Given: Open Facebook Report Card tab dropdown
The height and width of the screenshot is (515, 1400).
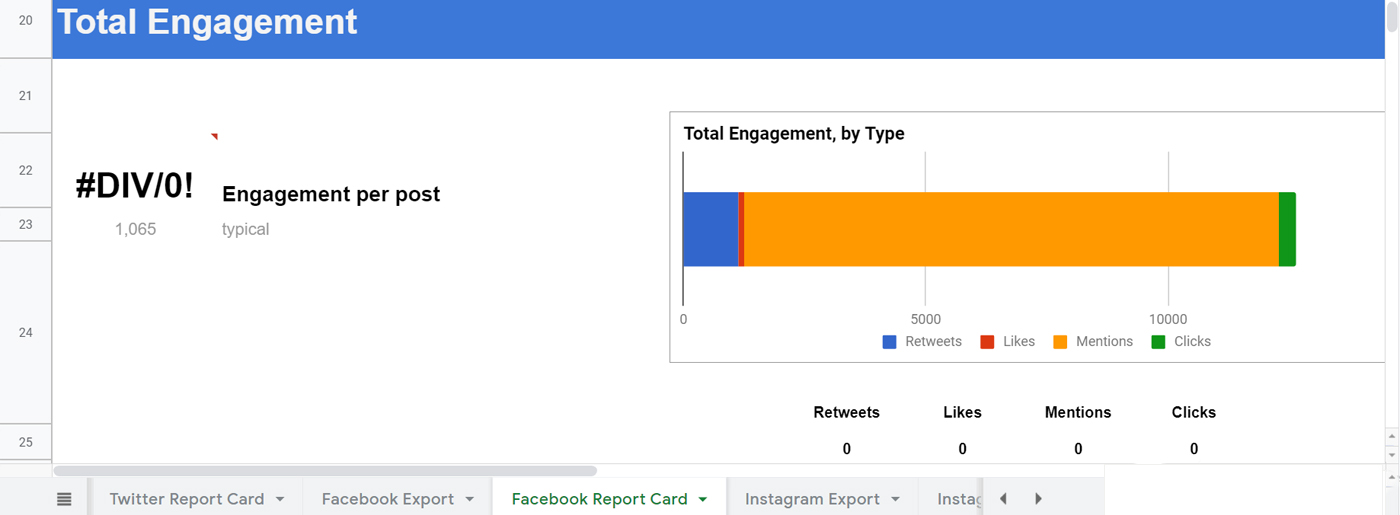Looking at the screenshot, I should click(703, 499).
